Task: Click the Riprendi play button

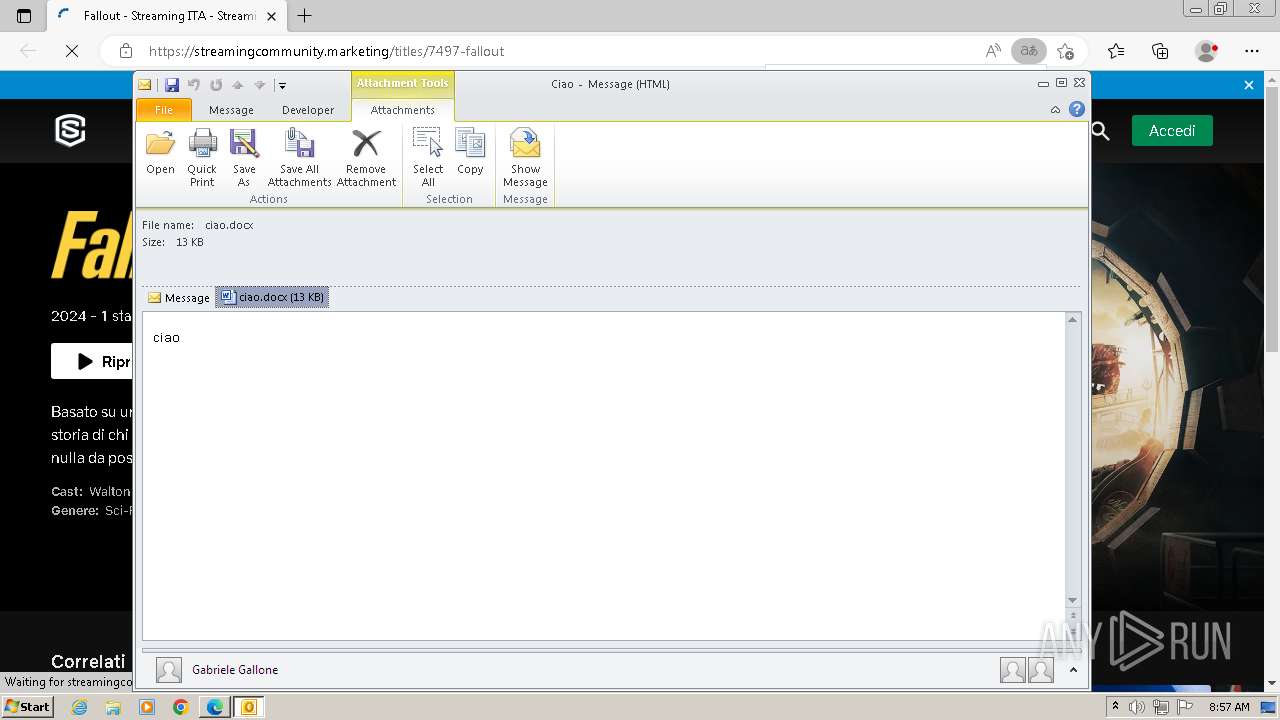Action: (92, 362)
